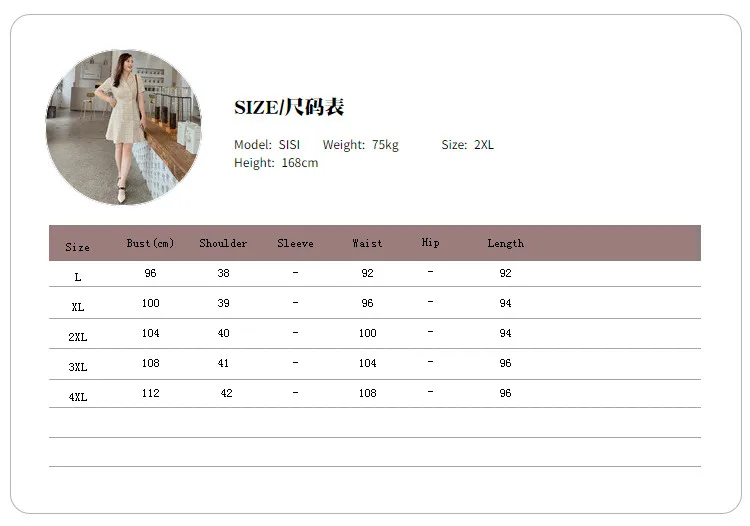This screenshot has height=526, width=750.
Task: Click length value 92 in the L row
Action: (506, 273)
